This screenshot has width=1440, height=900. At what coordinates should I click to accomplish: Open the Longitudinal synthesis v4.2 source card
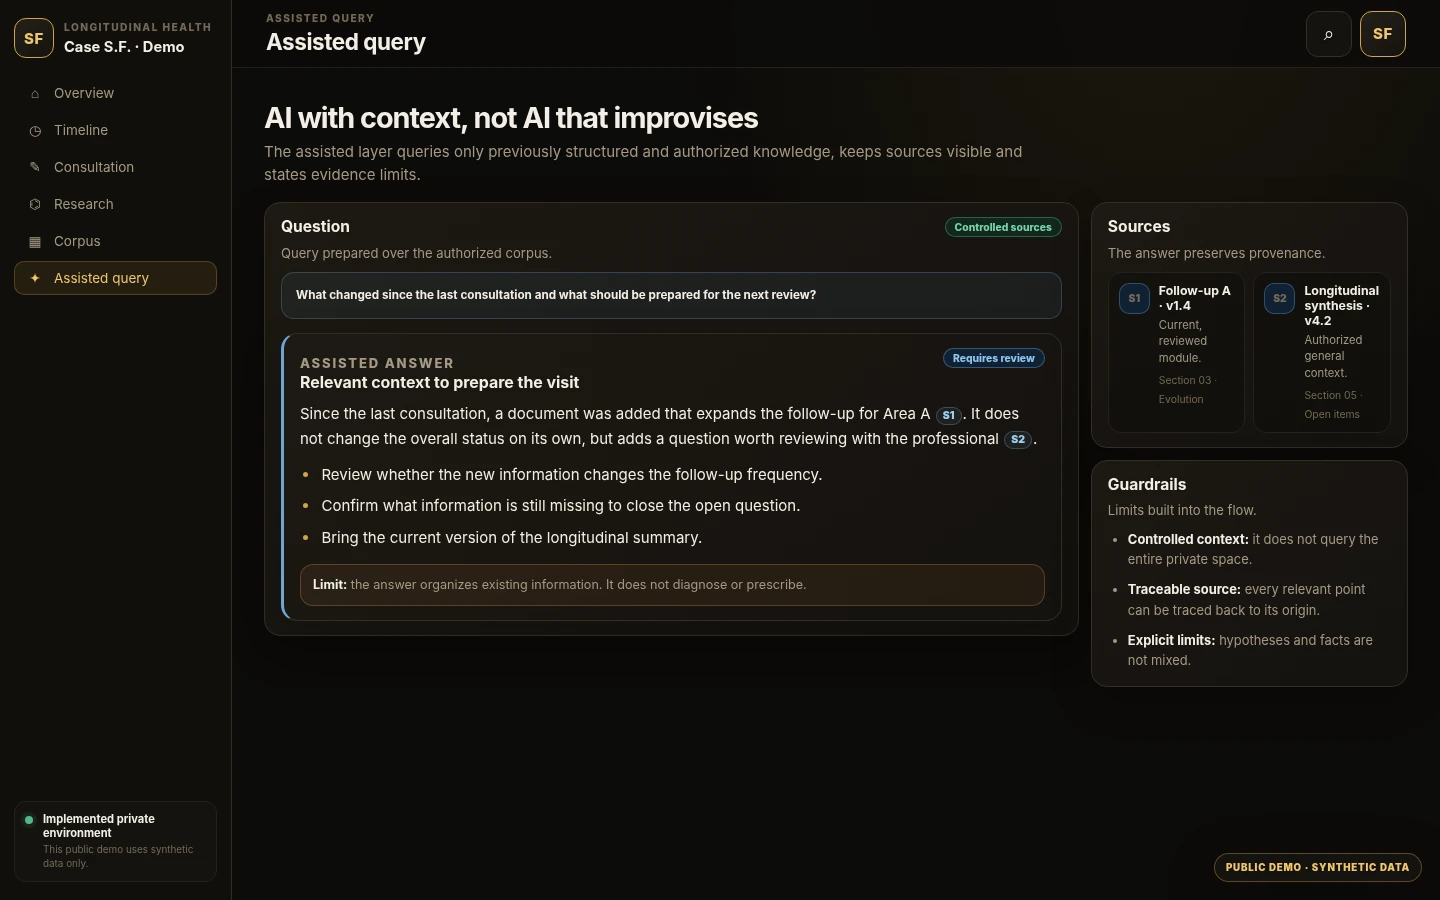pyautogui.click(x=1321, y=352)
